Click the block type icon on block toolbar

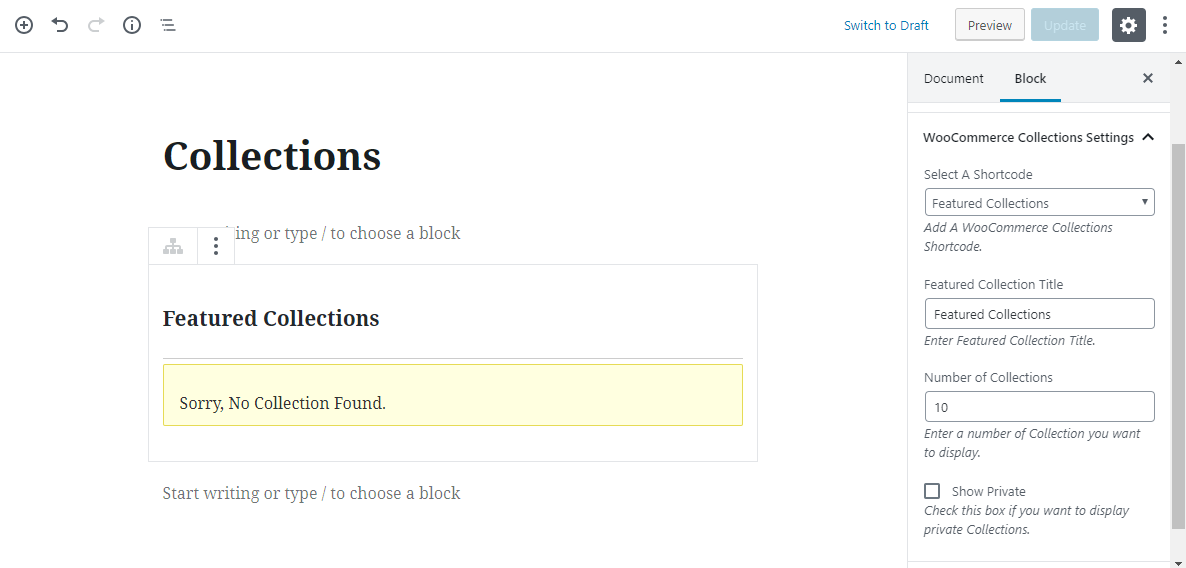click(x=173, y=246)
